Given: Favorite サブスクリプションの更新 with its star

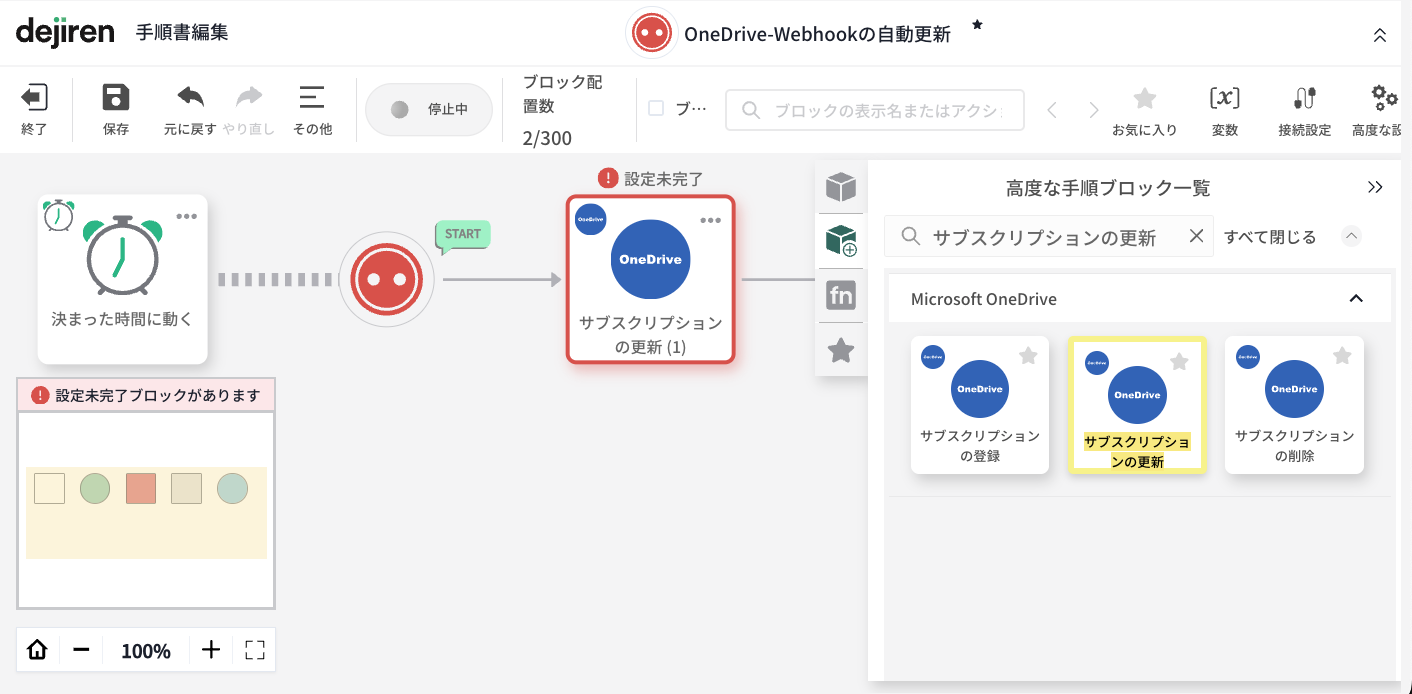Looking at the screenshot, I should (x=1179, y=361).
